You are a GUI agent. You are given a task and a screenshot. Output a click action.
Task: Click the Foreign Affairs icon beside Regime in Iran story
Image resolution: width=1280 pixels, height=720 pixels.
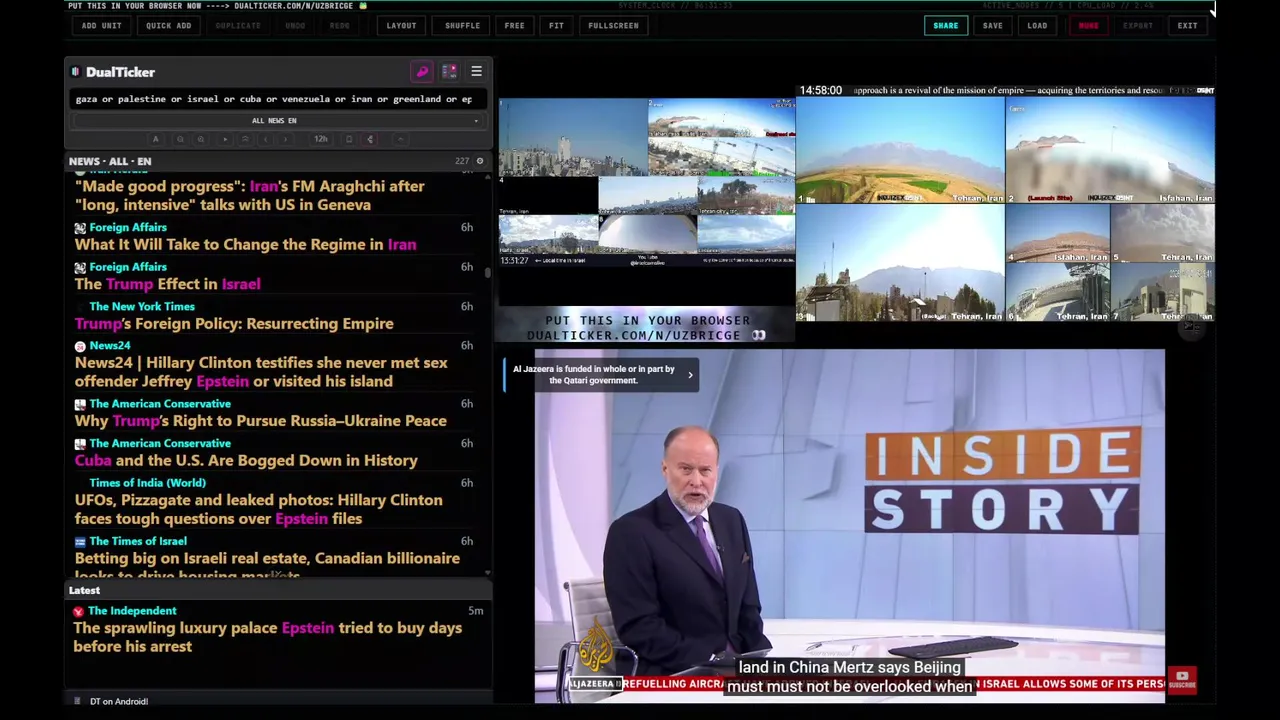click(x=80, y=228)
